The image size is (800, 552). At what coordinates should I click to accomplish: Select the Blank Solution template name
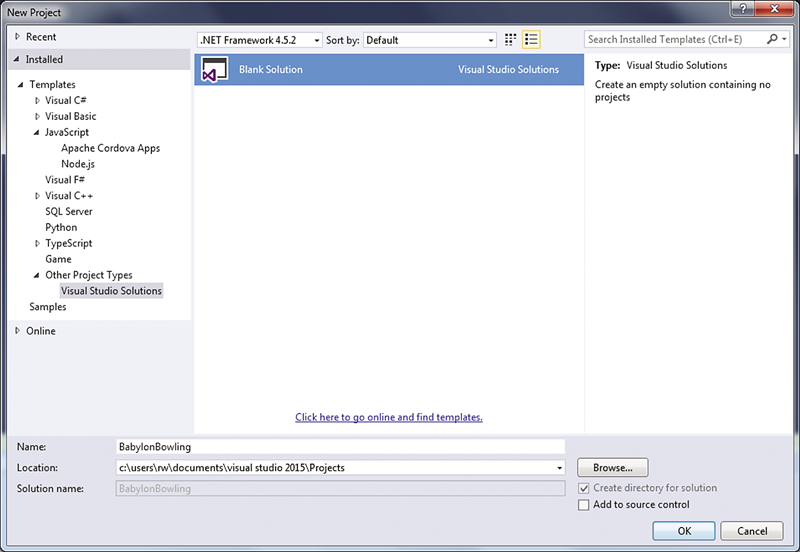pyautogui.click(x=271, y=69)
